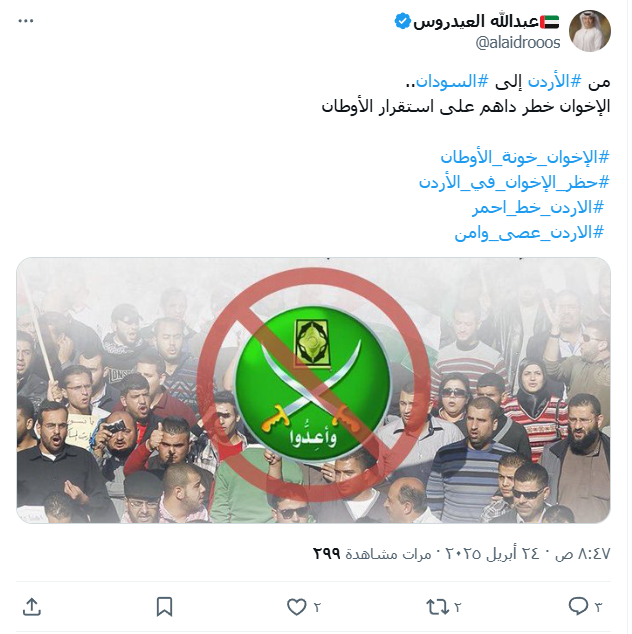
Task: Click the عبدالله العيدروس display name
Action: coord(476,21)
